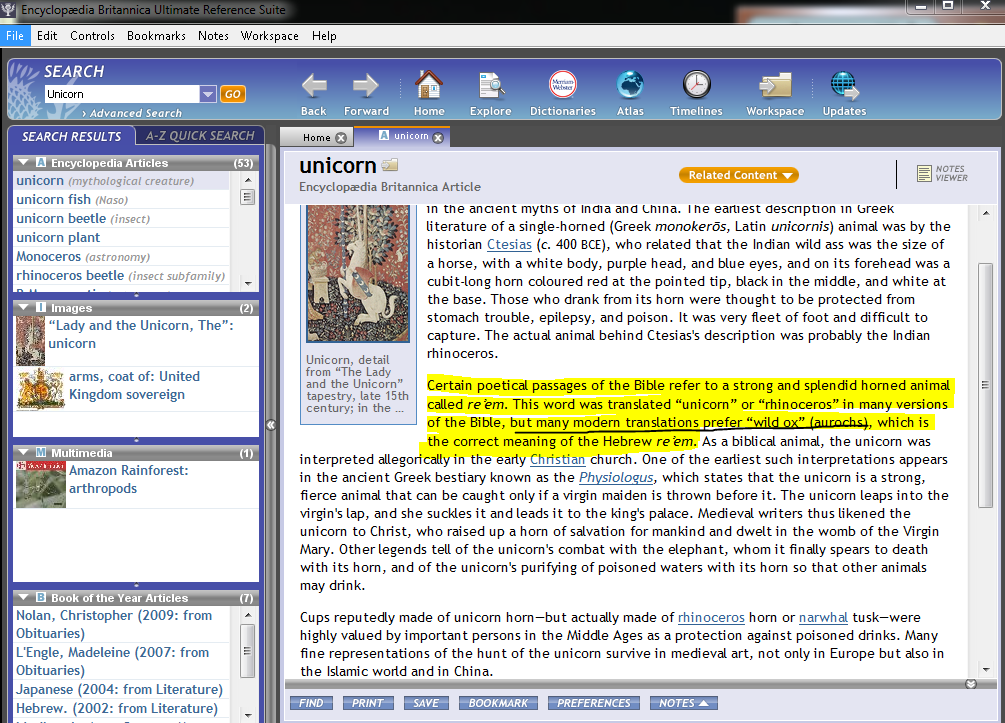Open the Controls menu
Image resolution: width=1005 pixels, height=723 pixels.
(92, 36)
